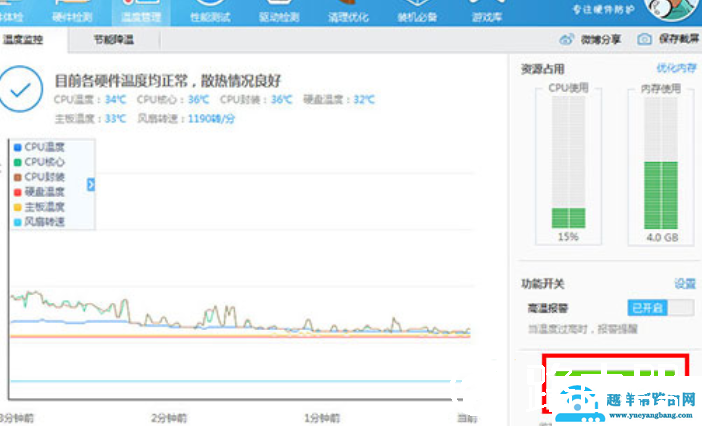
Task: Click 保存截屏 to save screenshot
Action: tap(679, 39)
